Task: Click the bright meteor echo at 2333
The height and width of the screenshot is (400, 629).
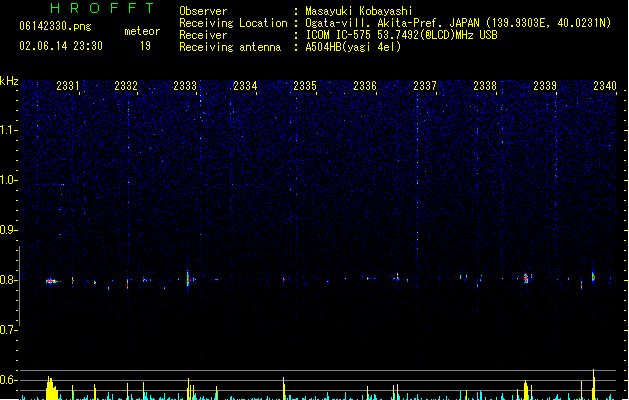Action: 188,278
